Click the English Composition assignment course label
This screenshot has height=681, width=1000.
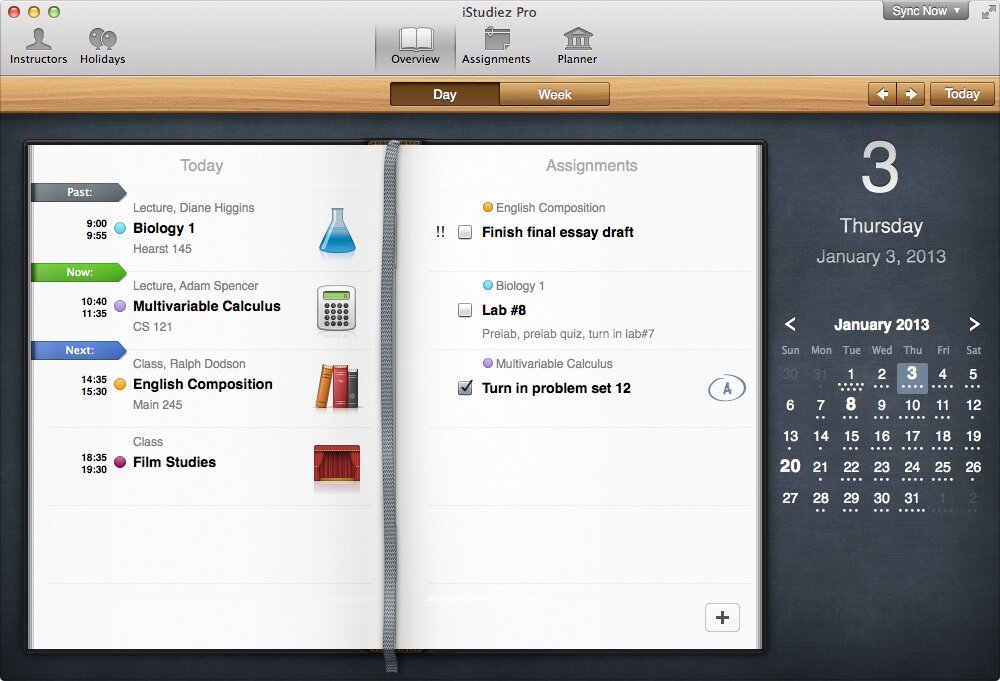point(550,208)
